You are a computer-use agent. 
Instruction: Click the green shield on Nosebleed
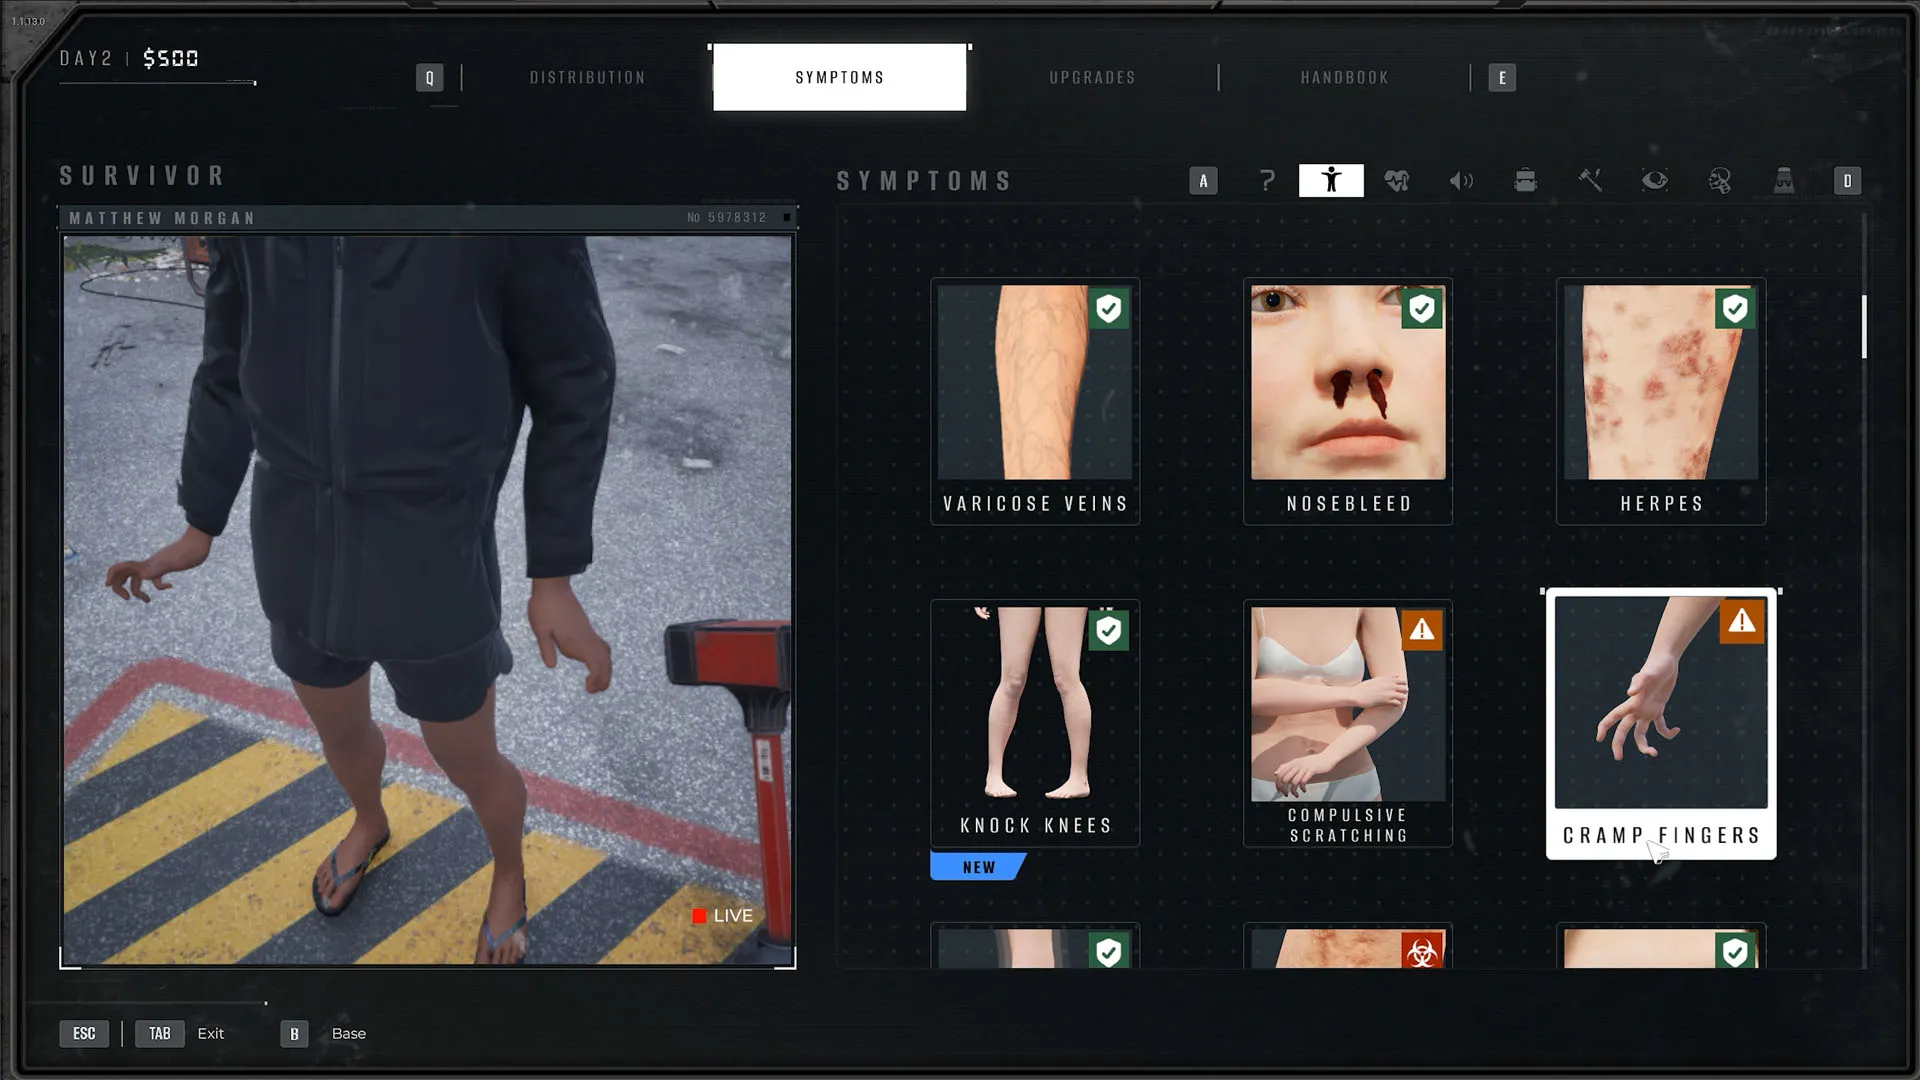click(1422, 309)
